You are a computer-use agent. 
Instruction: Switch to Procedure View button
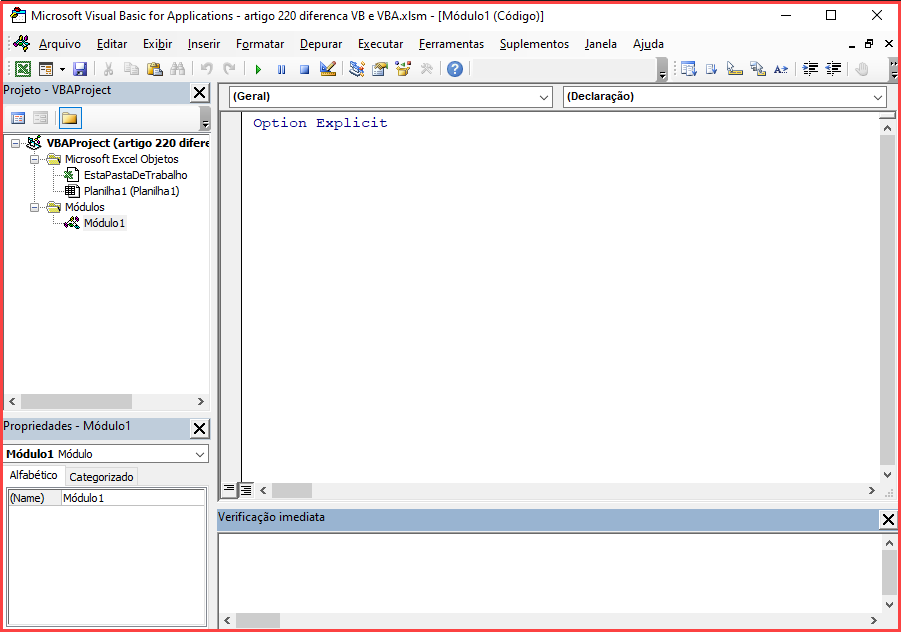(x=229, y=490)
